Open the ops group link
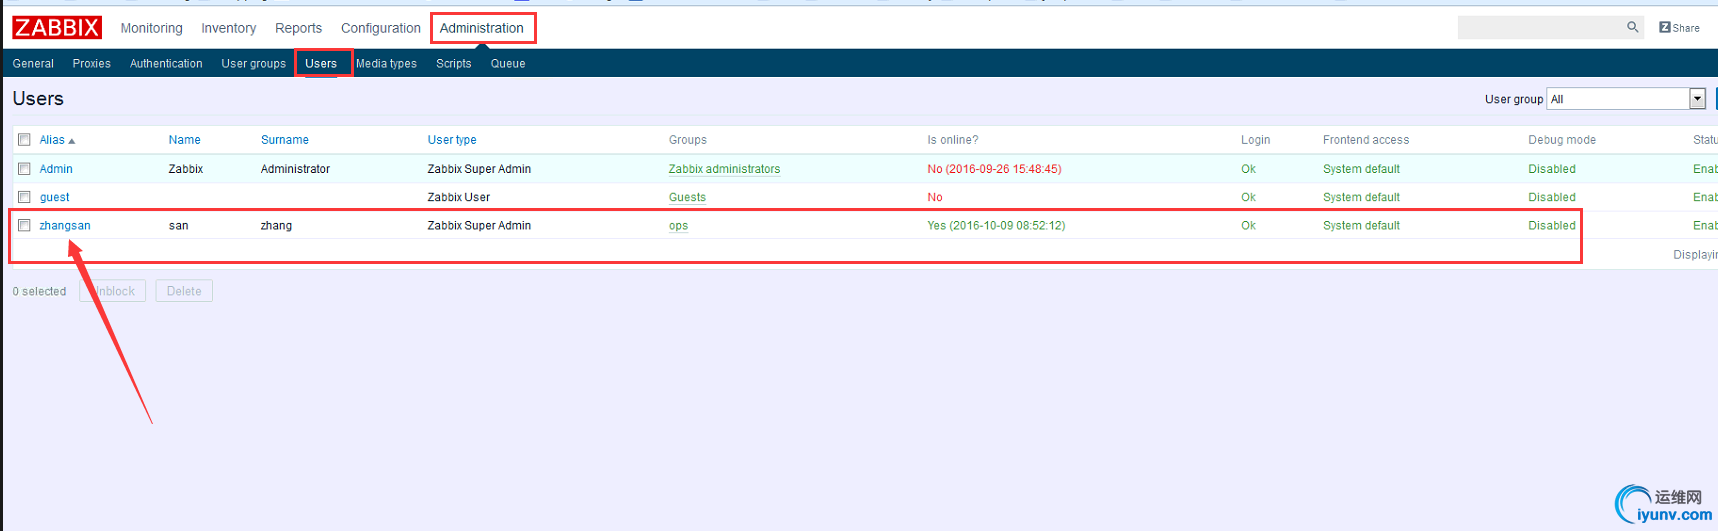Image resolution: width=1718 pixels, height=531 pixels. pyautogui.click(x=678, y=225)
